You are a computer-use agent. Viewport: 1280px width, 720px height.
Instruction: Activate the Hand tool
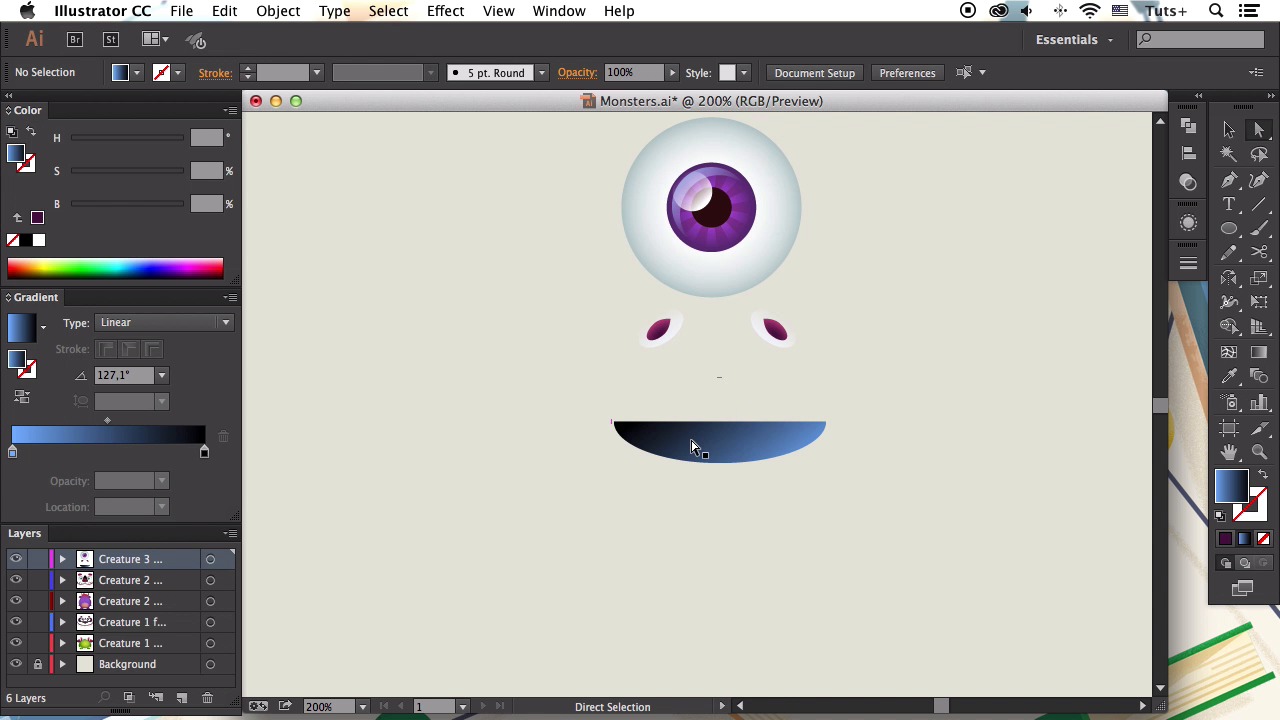(x=1229, y=452)
